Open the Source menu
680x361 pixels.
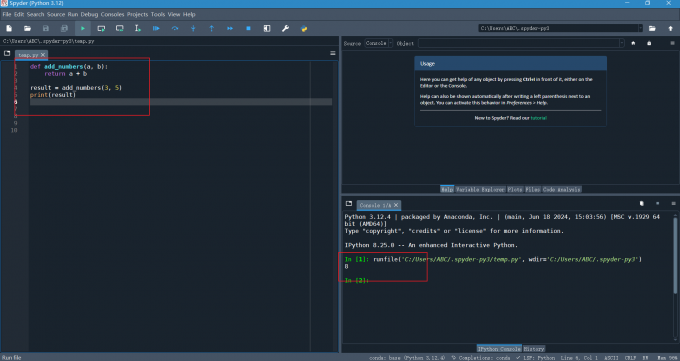click(56, 14)
